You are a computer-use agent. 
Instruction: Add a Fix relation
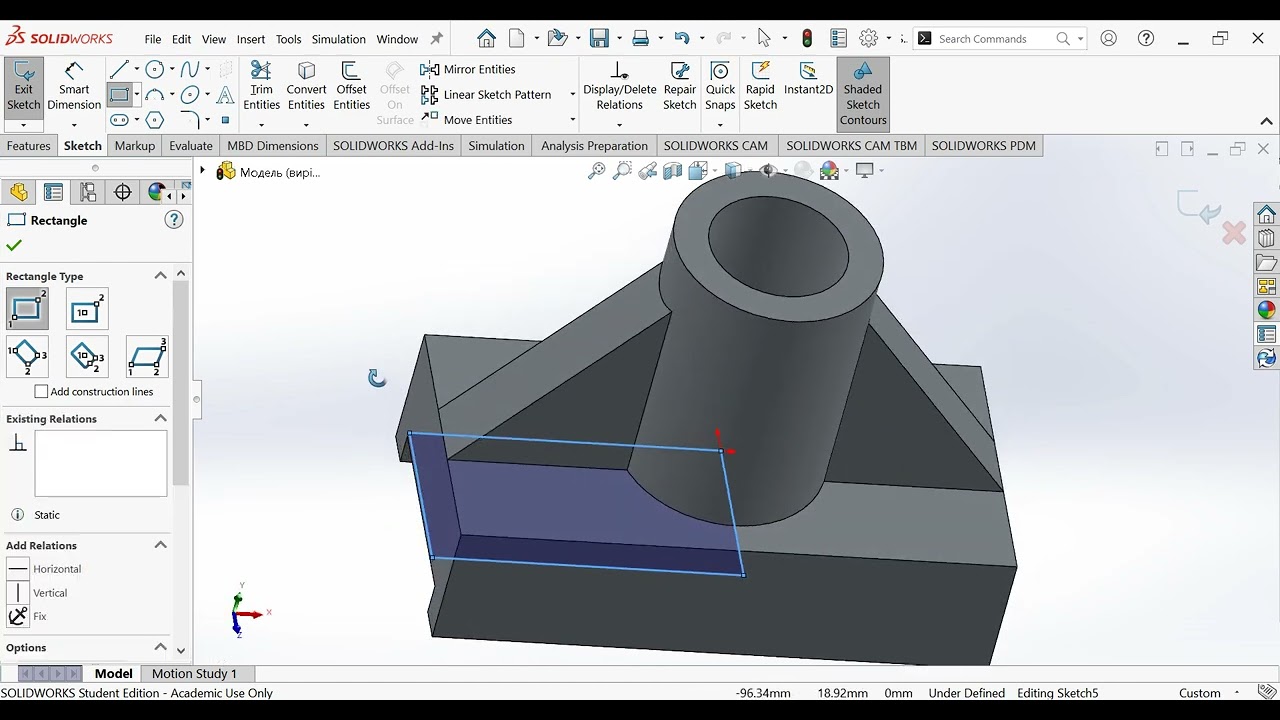coord(28,617)
